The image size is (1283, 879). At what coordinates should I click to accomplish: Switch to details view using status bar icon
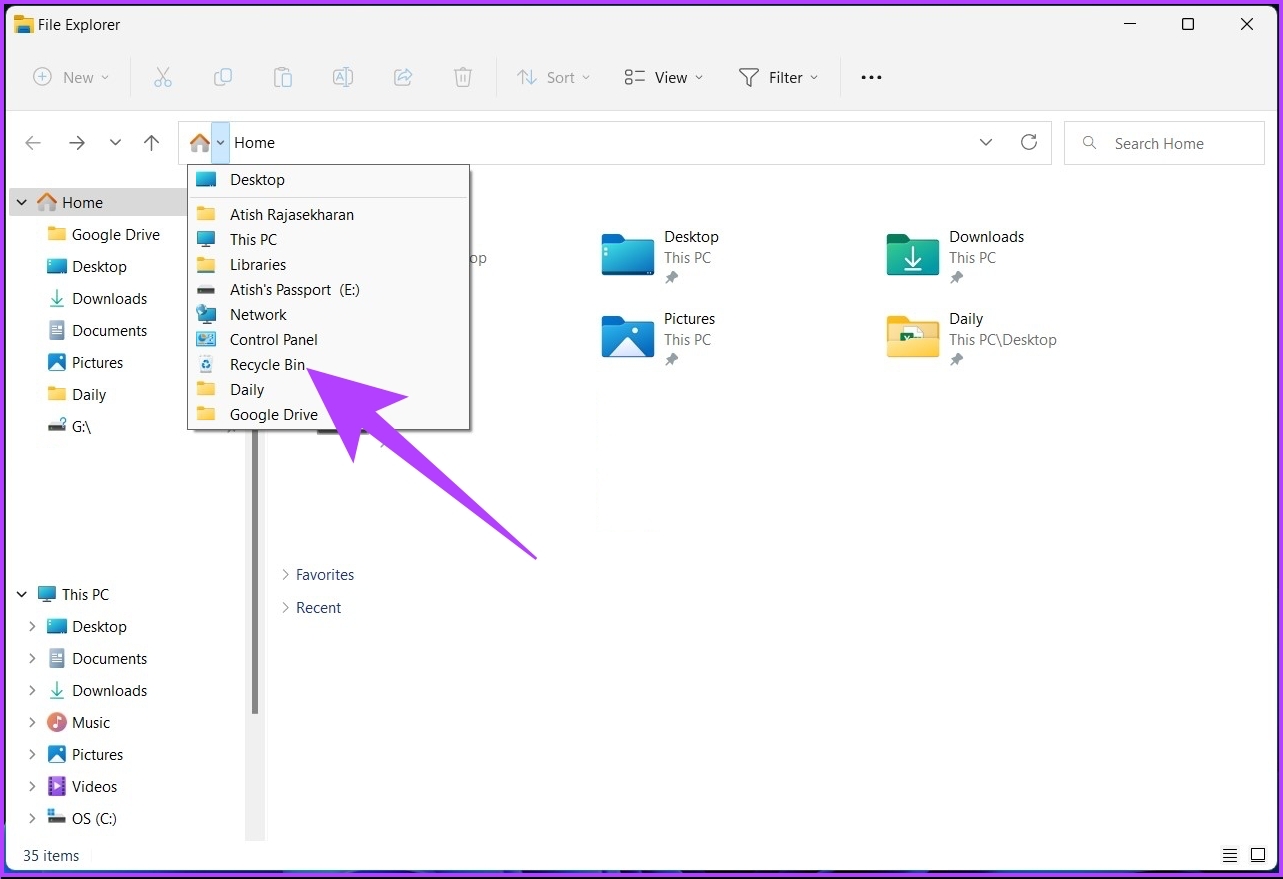tap(1229, 855)
